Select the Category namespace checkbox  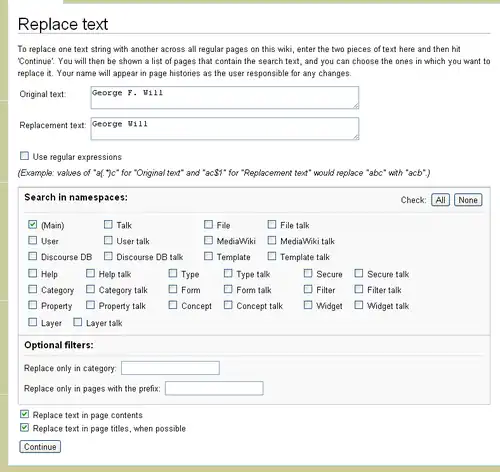click(x=32, y=289)
